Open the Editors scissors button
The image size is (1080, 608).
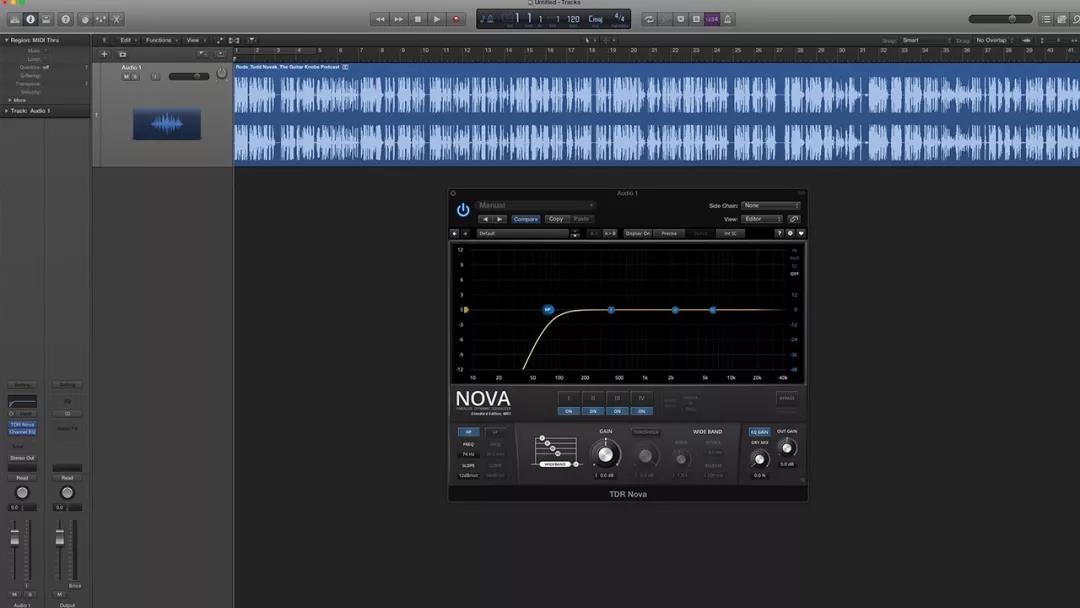[x=116, y=19]
